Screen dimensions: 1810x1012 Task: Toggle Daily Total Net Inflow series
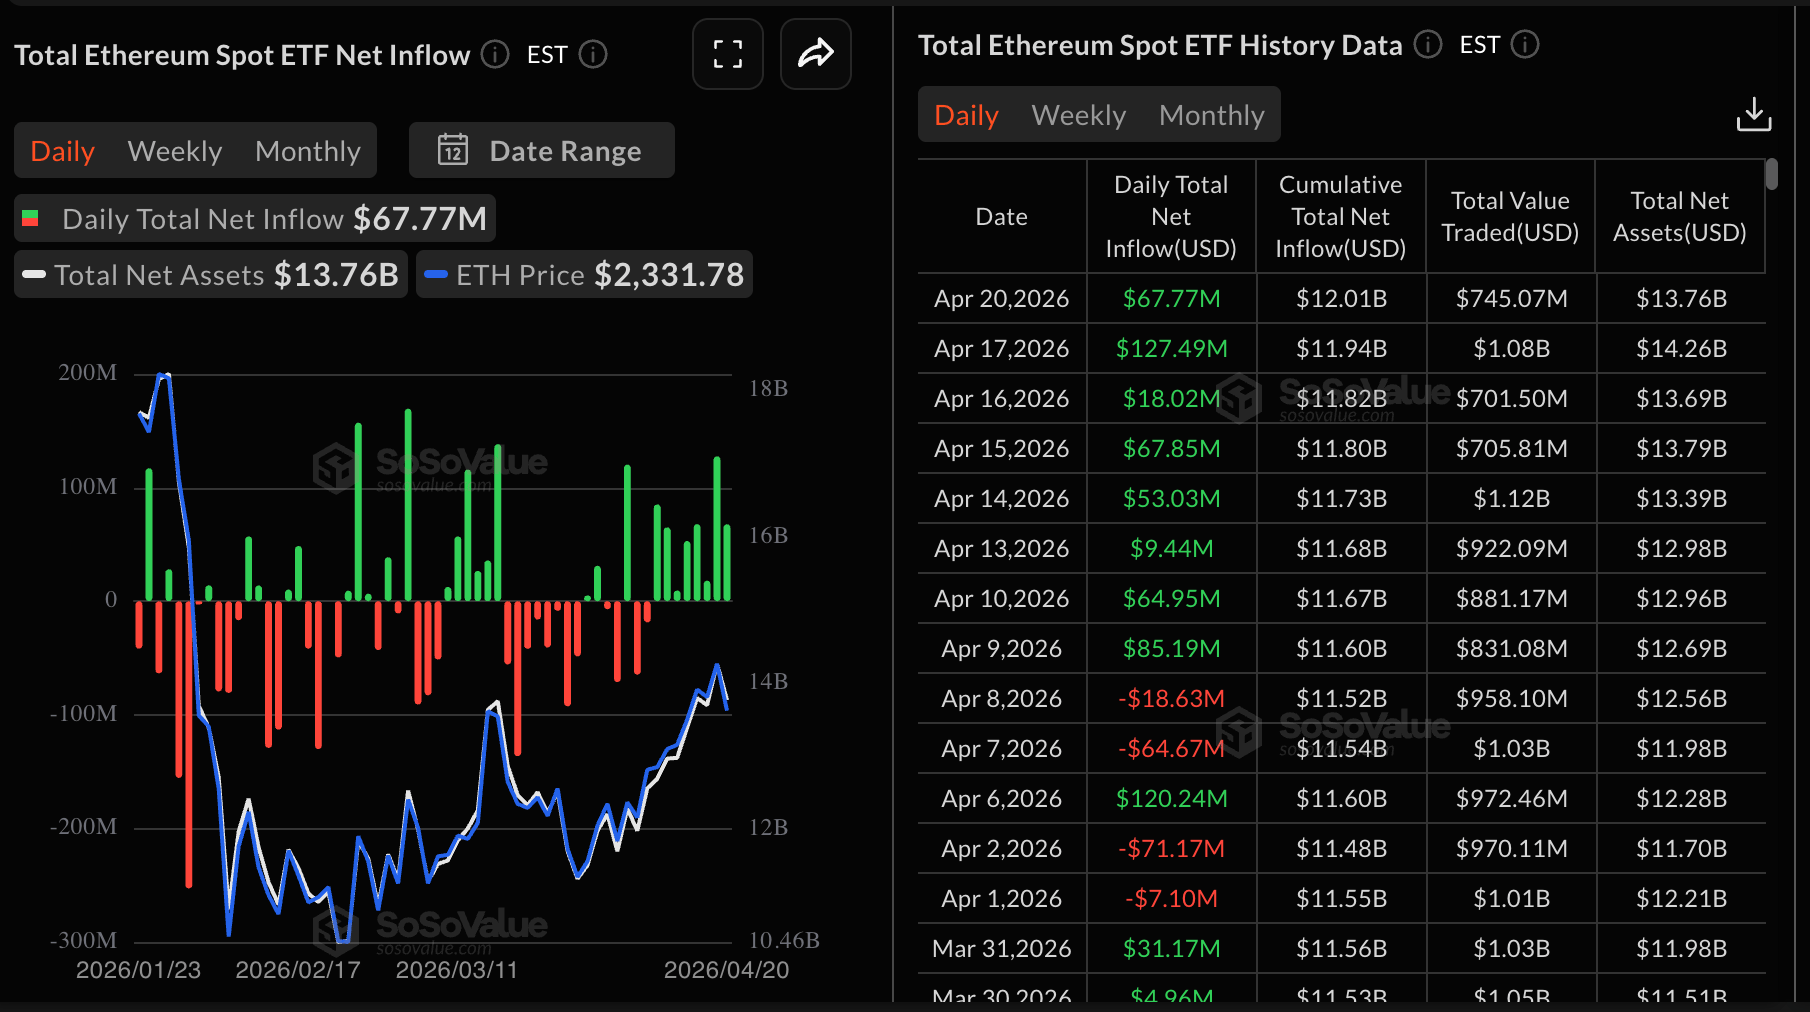point(255,218)
